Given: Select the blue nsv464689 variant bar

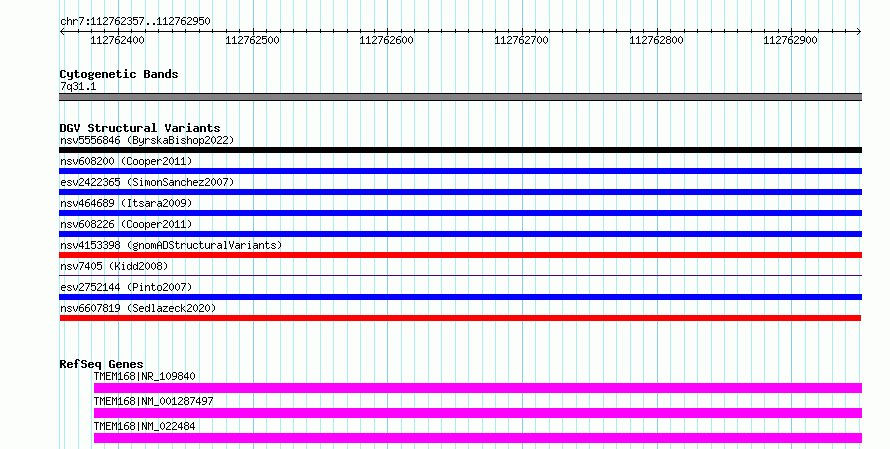Looking at the screenshot, I should [460, 213].
